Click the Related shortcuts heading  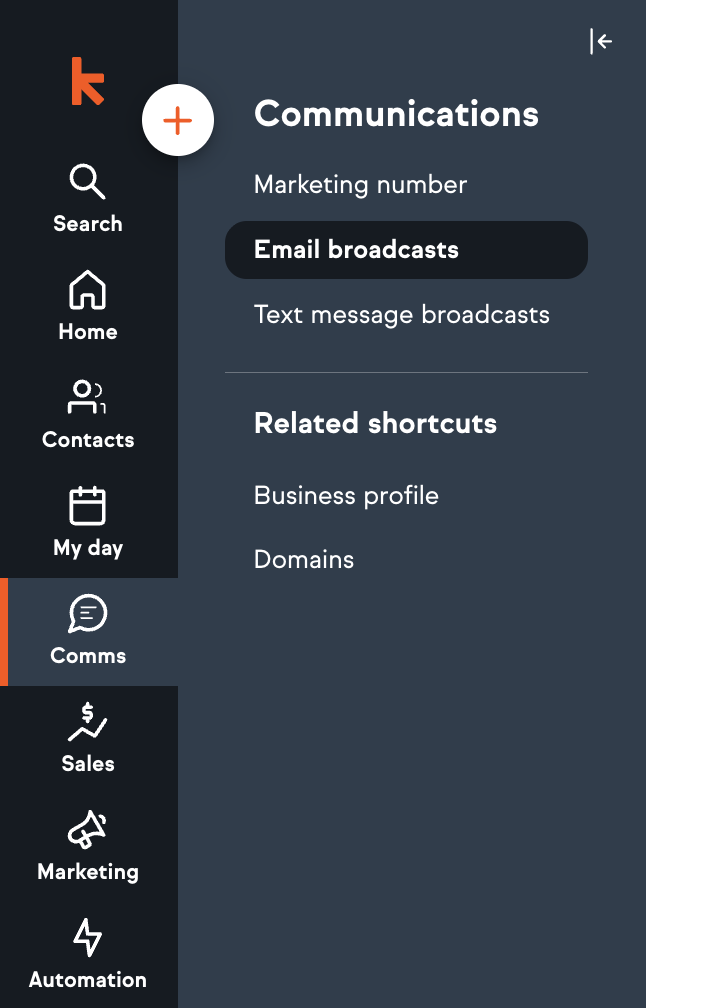pyautogui.click(x=375, y=423)
